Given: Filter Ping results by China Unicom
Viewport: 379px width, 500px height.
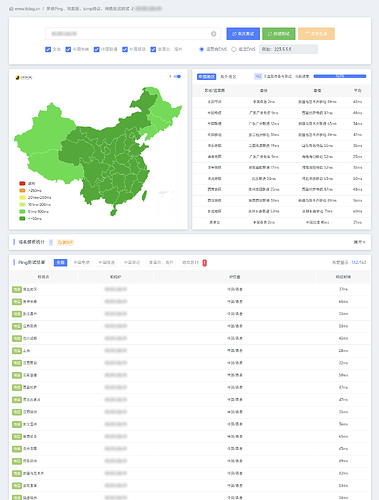Looking at the screenshot, I should point(107,263).
